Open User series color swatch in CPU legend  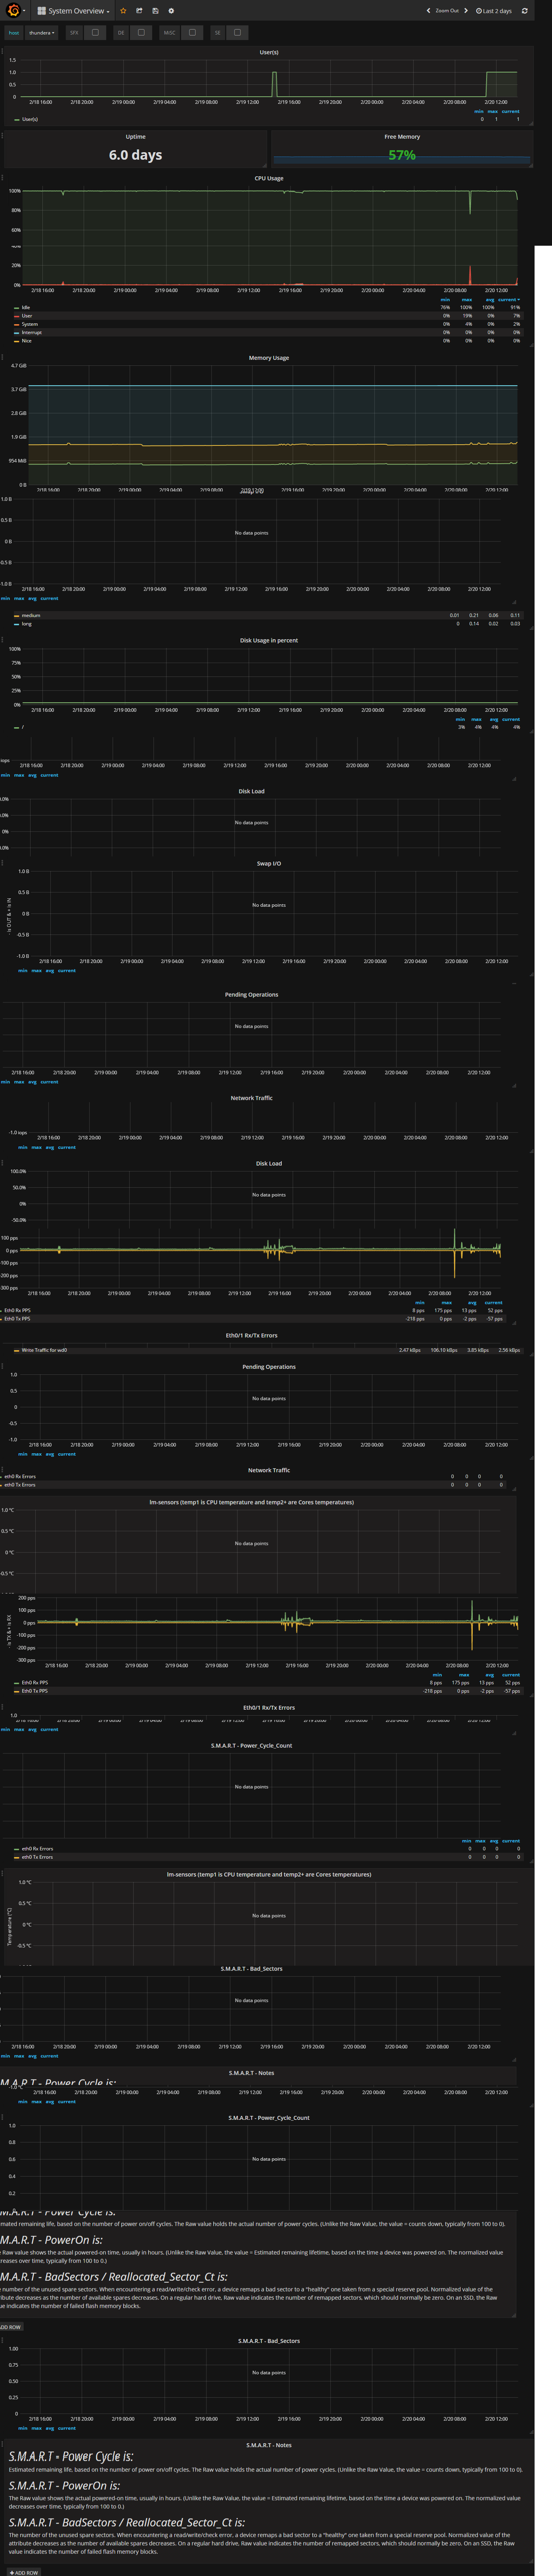coord(16,315)
